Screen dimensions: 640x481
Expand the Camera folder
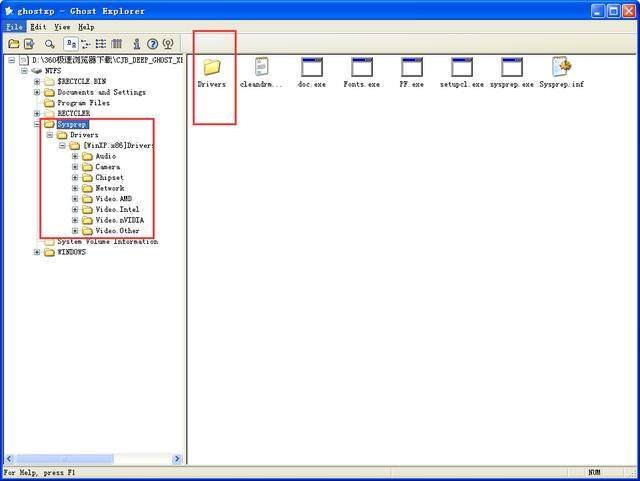coord(75,167)
